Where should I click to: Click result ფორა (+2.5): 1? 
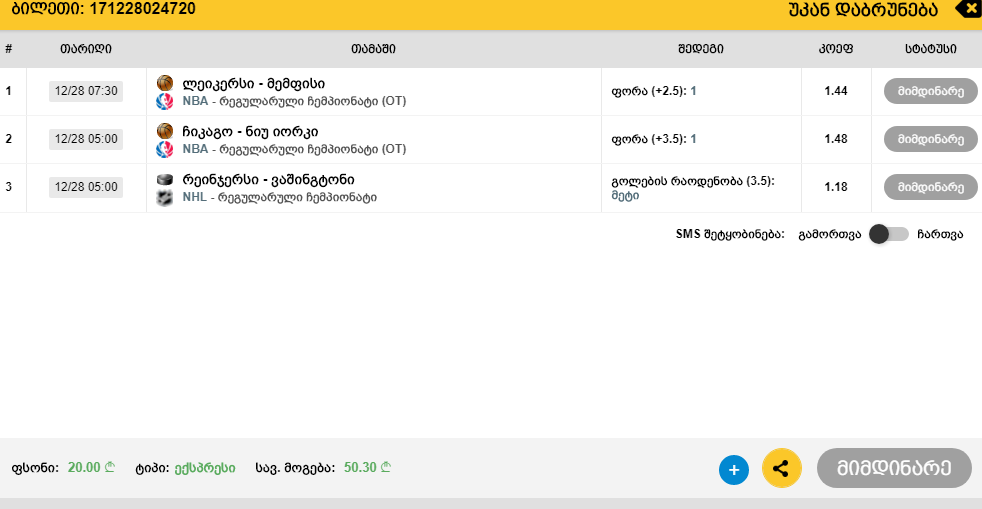point(654,91)
